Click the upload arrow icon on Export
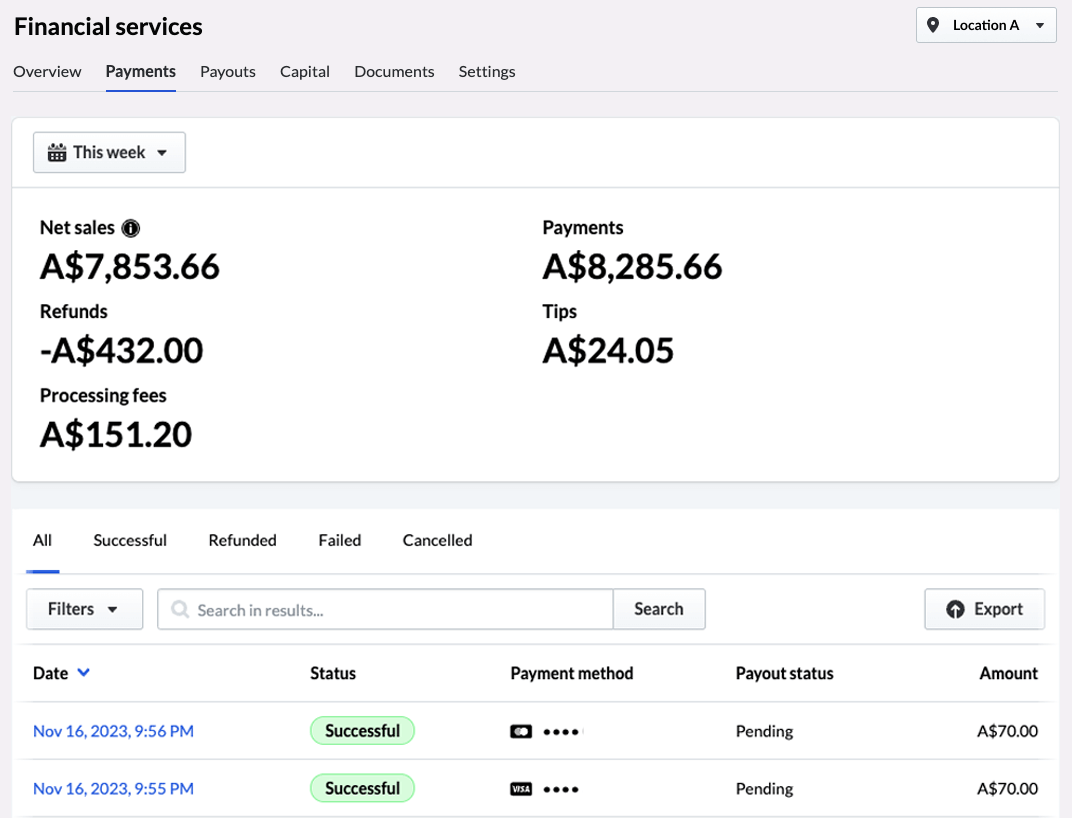This screenshot has width=1072, height=818. [x=957, y=609]
